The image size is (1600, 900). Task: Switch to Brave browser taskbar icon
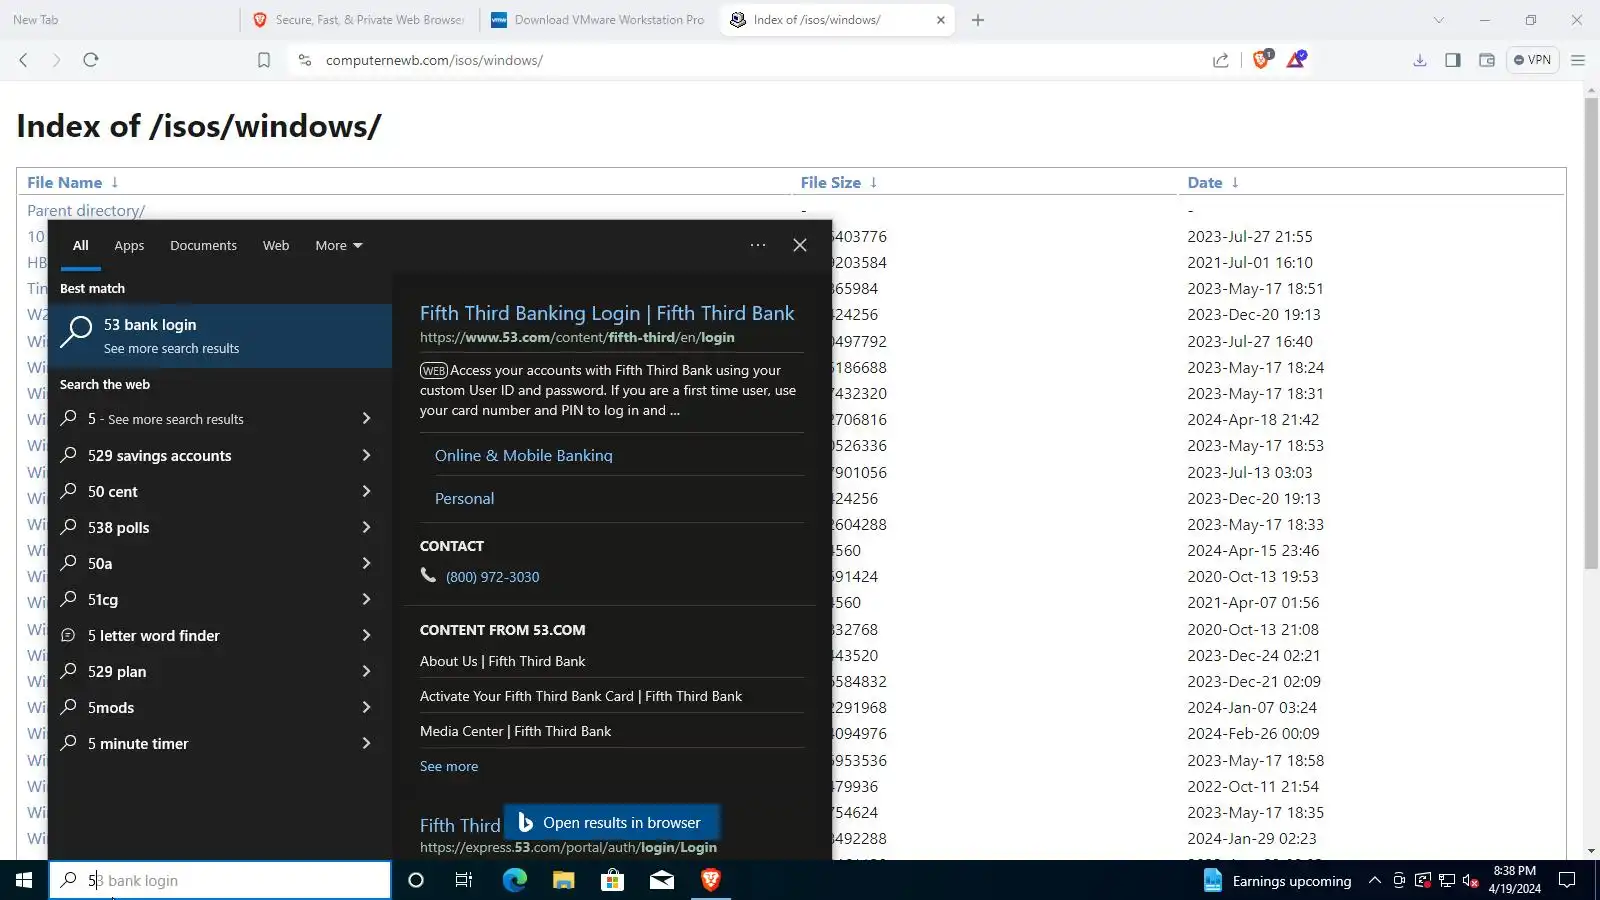(x=711, y=880)
